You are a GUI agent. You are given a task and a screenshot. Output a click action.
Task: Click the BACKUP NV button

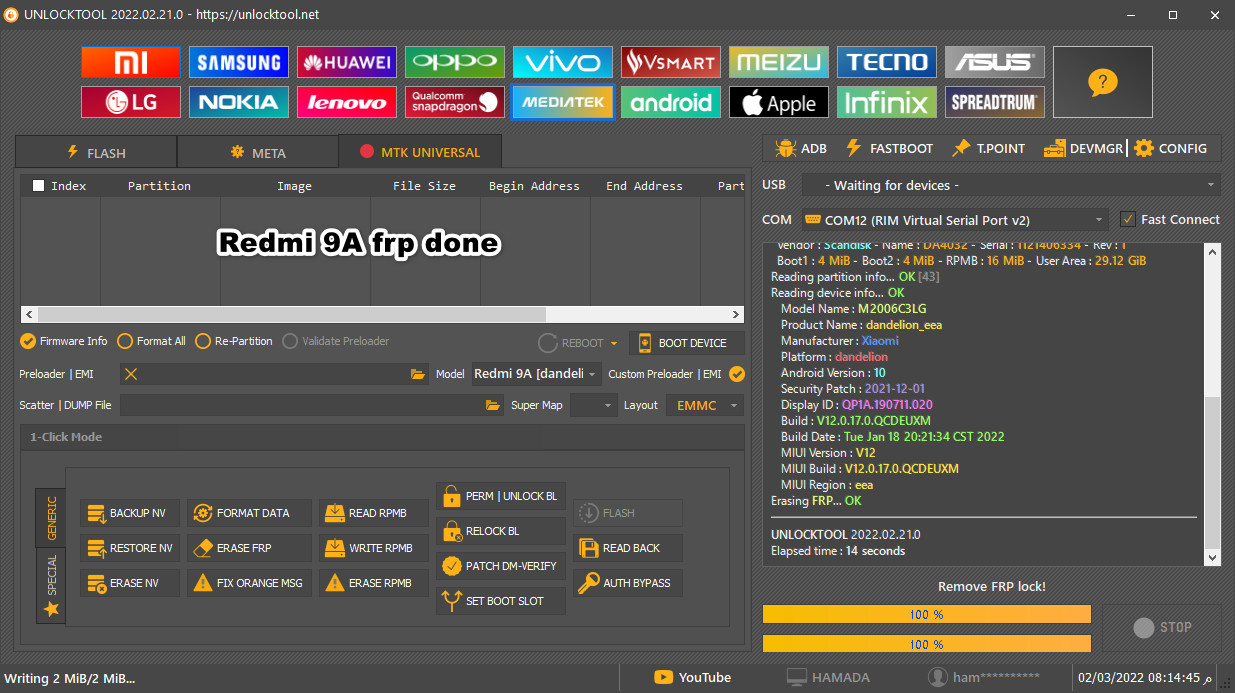coord(131,513)
